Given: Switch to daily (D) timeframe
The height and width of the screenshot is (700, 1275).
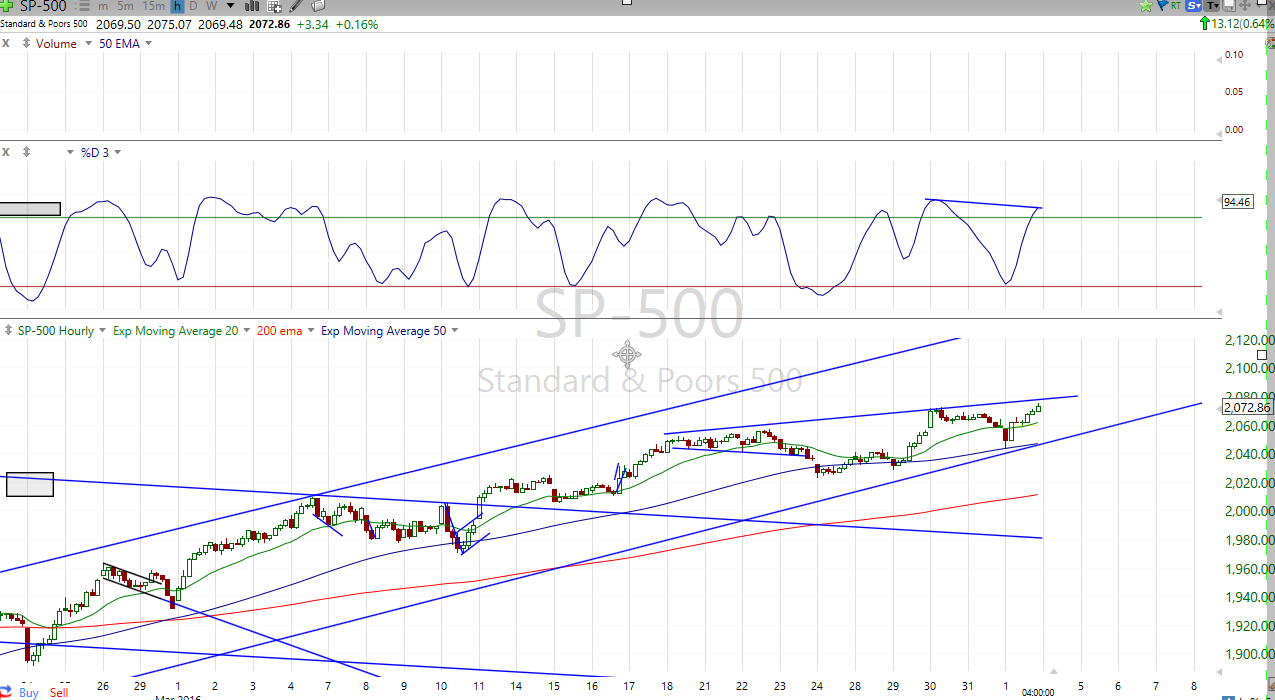Looking at the screenshot, I should tap(194, 6).
